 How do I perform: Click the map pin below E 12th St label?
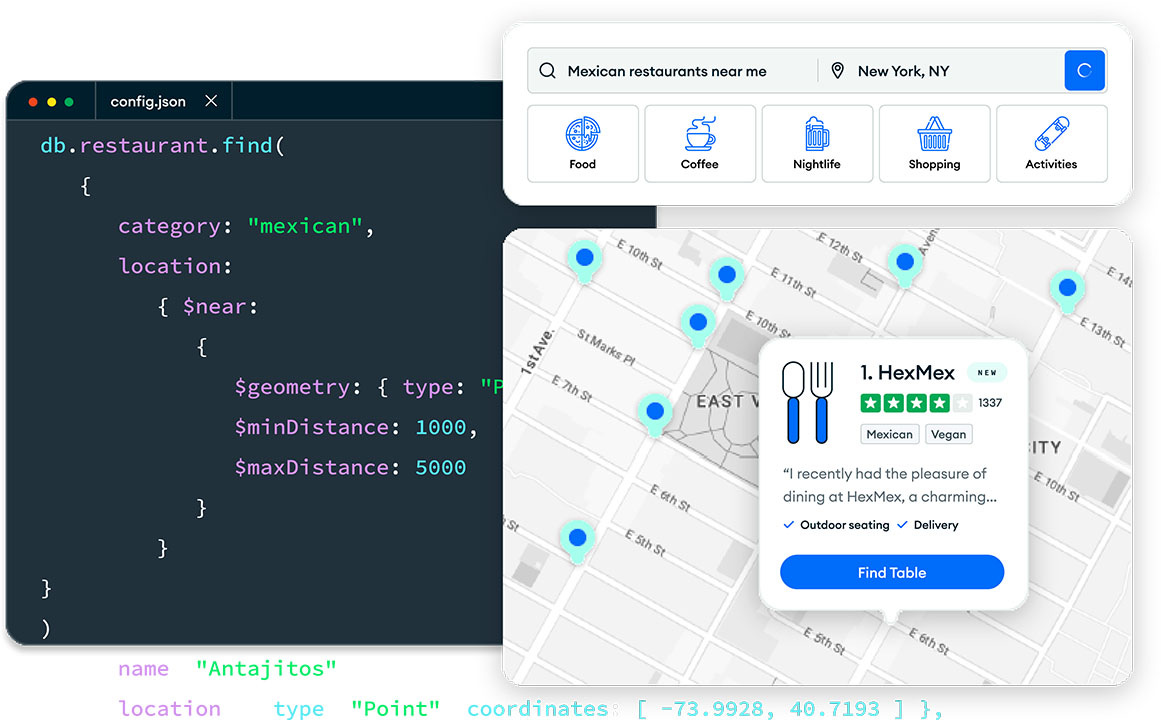pyautogui.click(x=904, y=264)
